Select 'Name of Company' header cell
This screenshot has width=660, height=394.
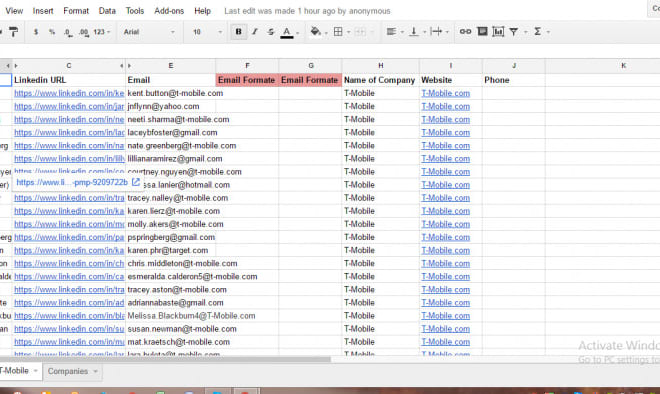[x=381, y=80]
